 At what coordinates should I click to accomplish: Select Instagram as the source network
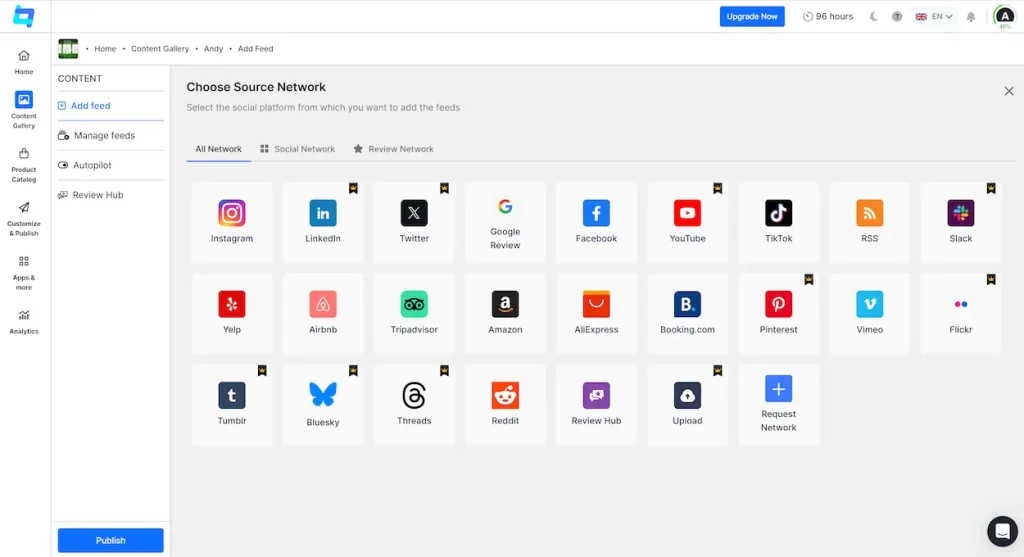point(232,222)
